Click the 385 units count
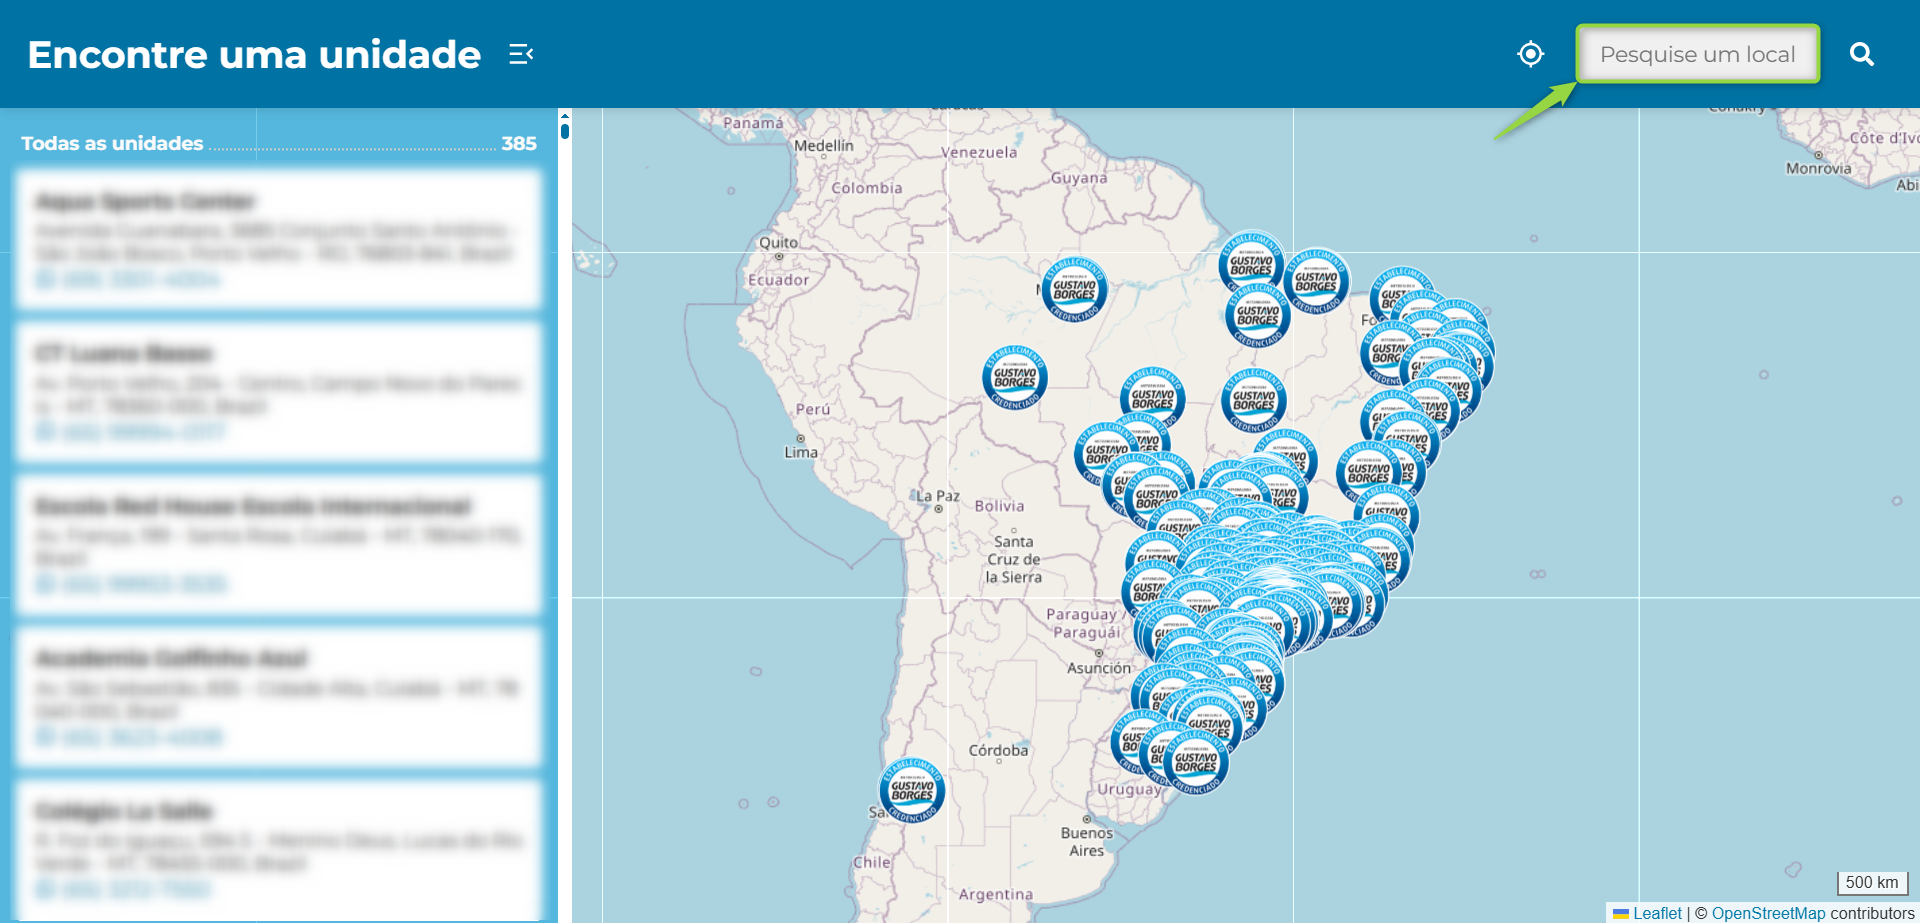The height and width of the screenshot is (923, 1920). (x=519, y=143)
